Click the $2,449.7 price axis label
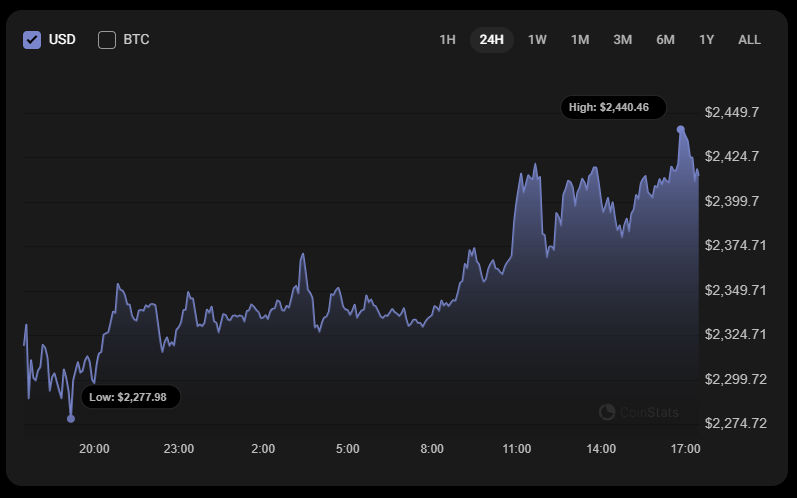The image size is (797, 498). (731, 112)
